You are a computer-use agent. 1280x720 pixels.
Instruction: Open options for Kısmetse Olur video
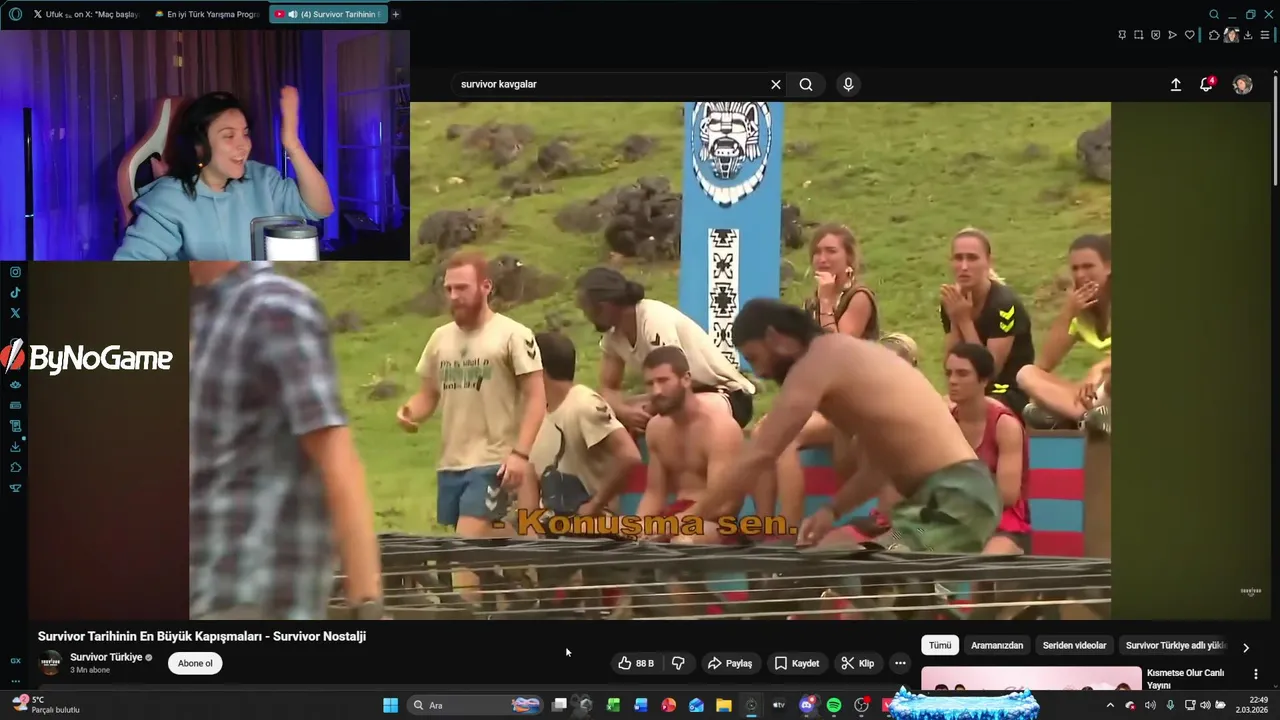(x=1256, y=674)
